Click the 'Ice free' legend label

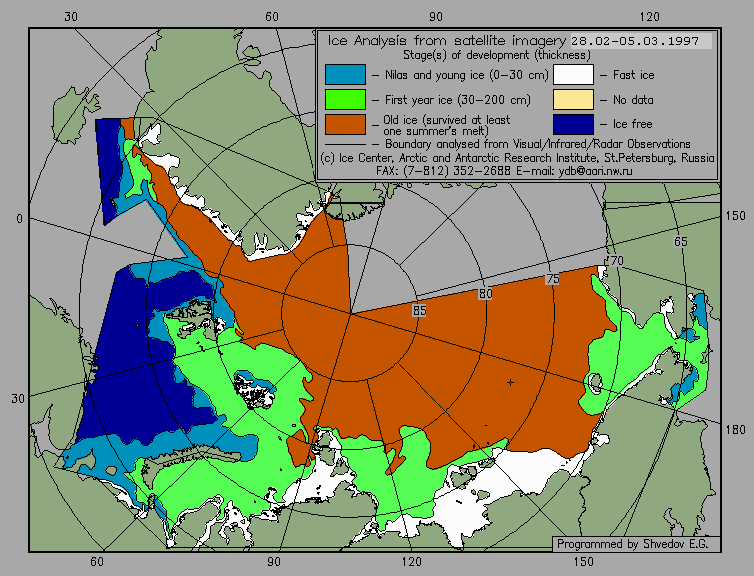632,124
